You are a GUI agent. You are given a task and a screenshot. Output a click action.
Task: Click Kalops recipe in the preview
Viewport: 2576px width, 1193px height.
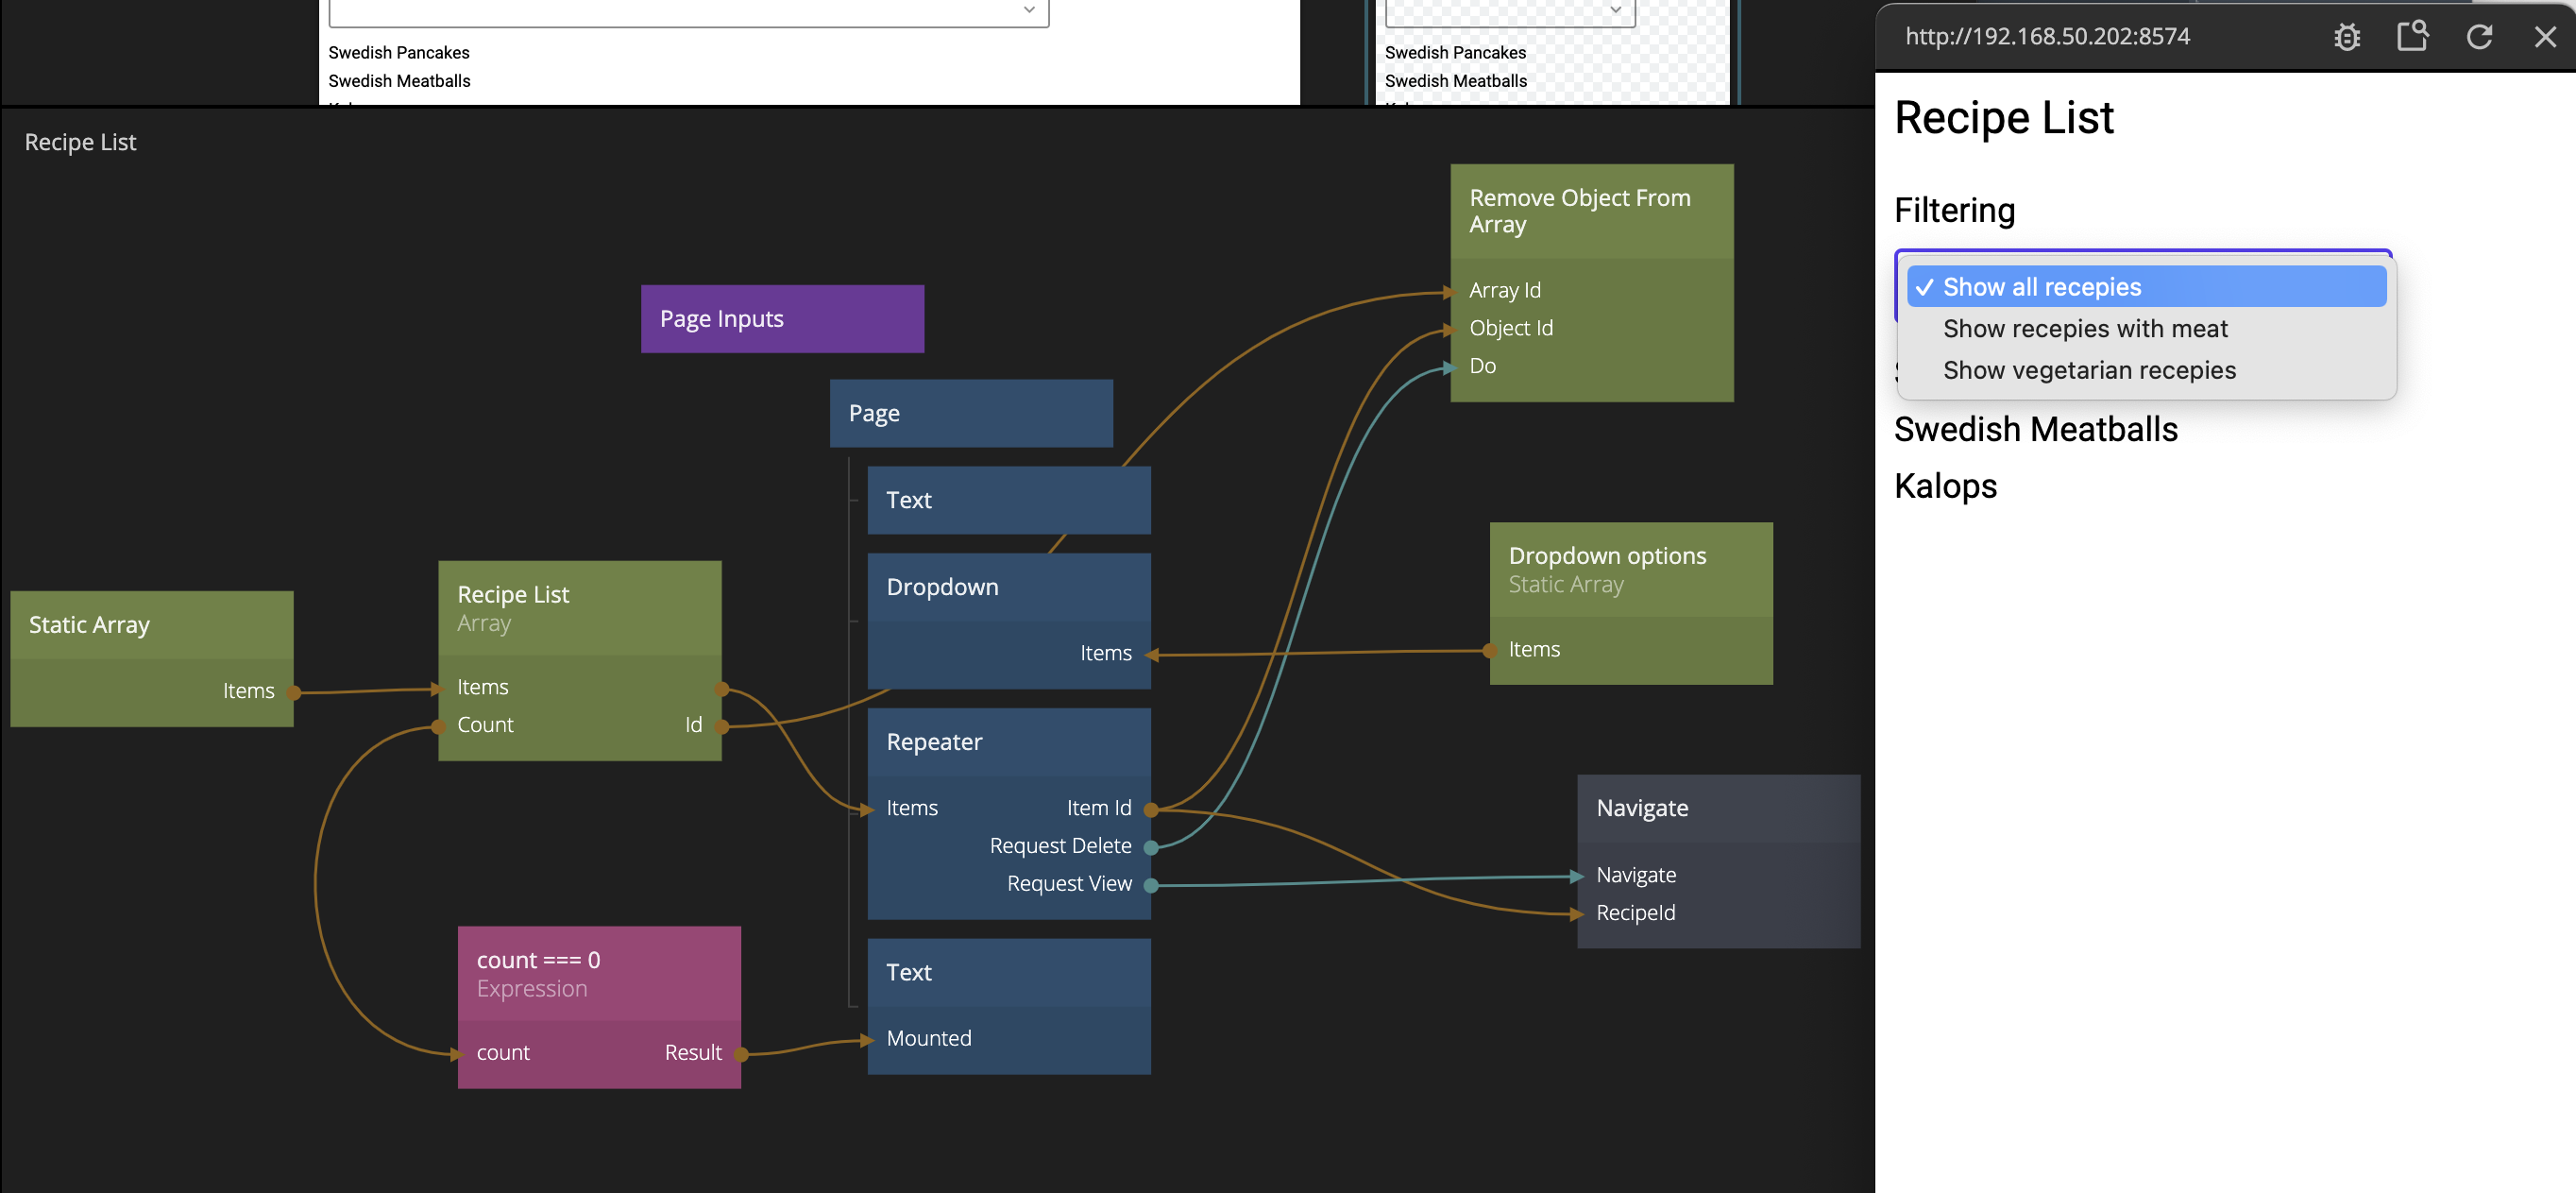(x=1944, y=486)
